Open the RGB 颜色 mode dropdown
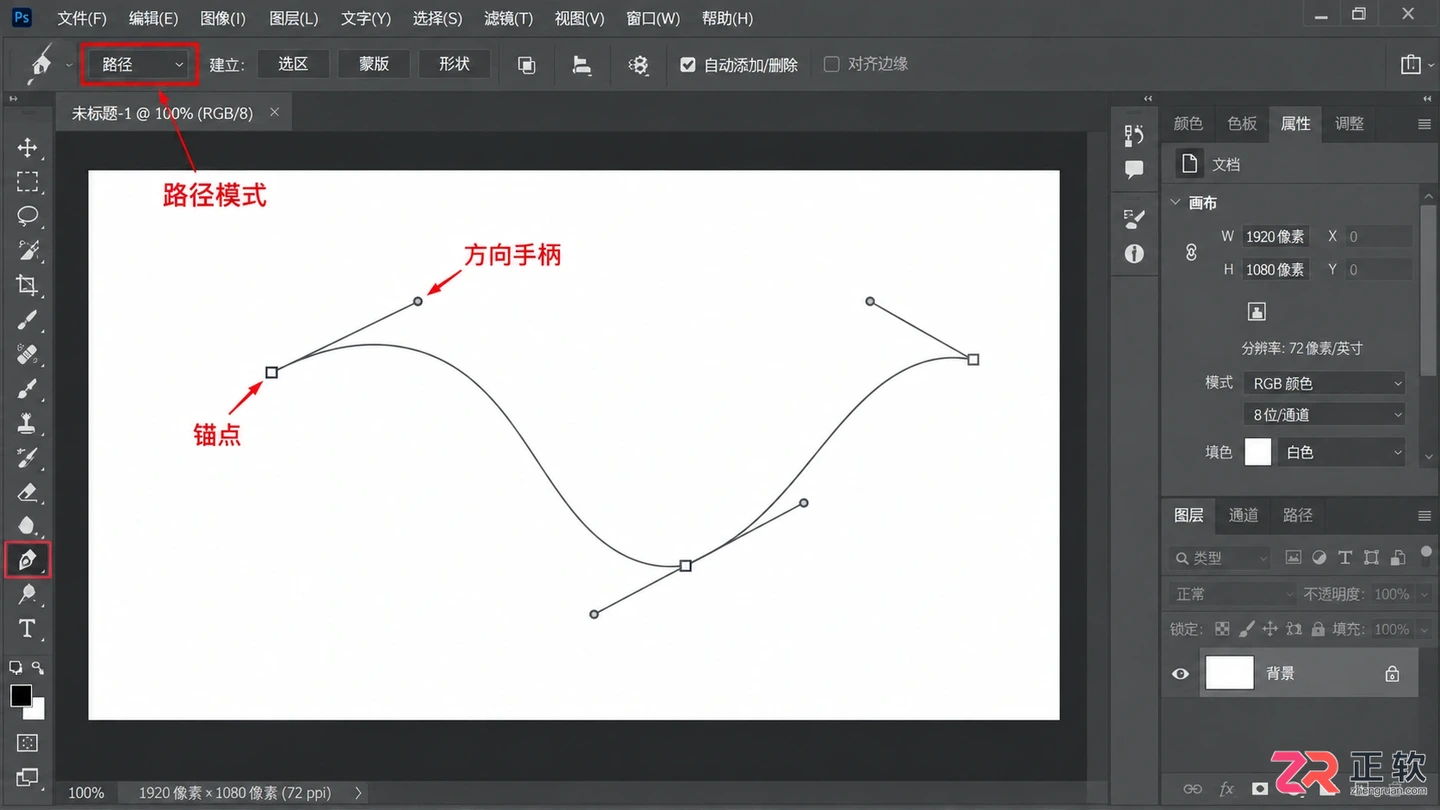 pos(1325,383)
